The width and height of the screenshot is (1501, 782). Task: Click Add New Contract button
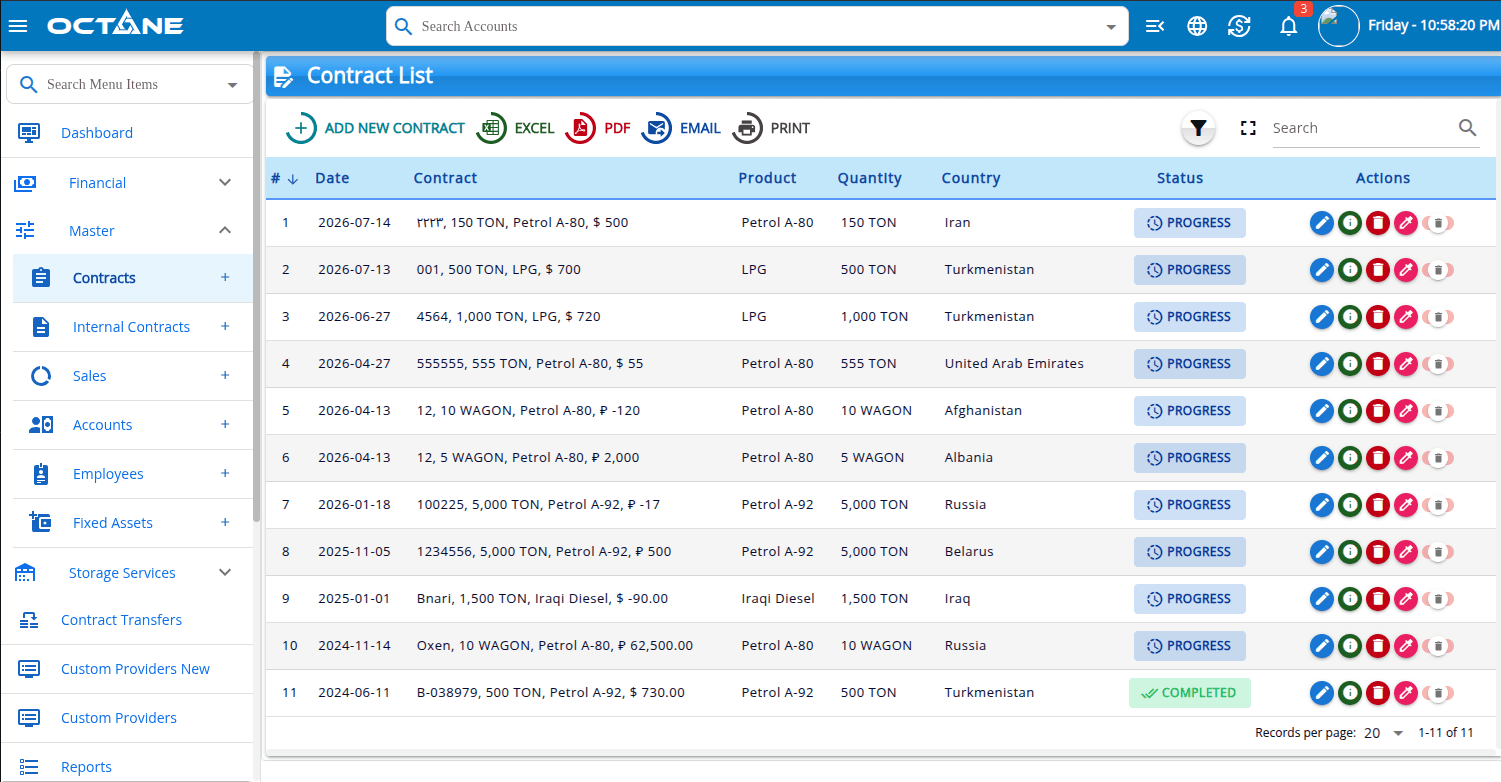coord(376,128)
